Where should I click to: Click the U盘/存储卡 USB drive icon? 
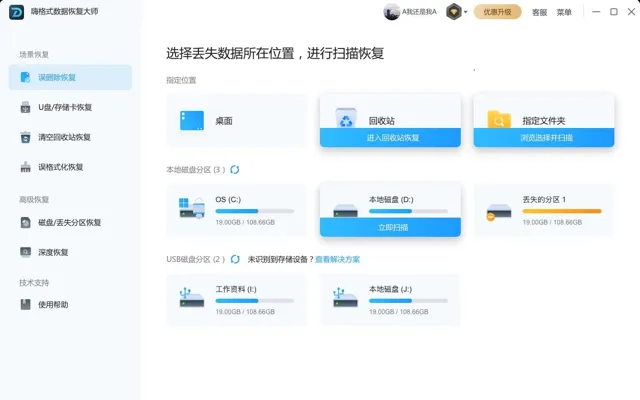pos(25,107)
